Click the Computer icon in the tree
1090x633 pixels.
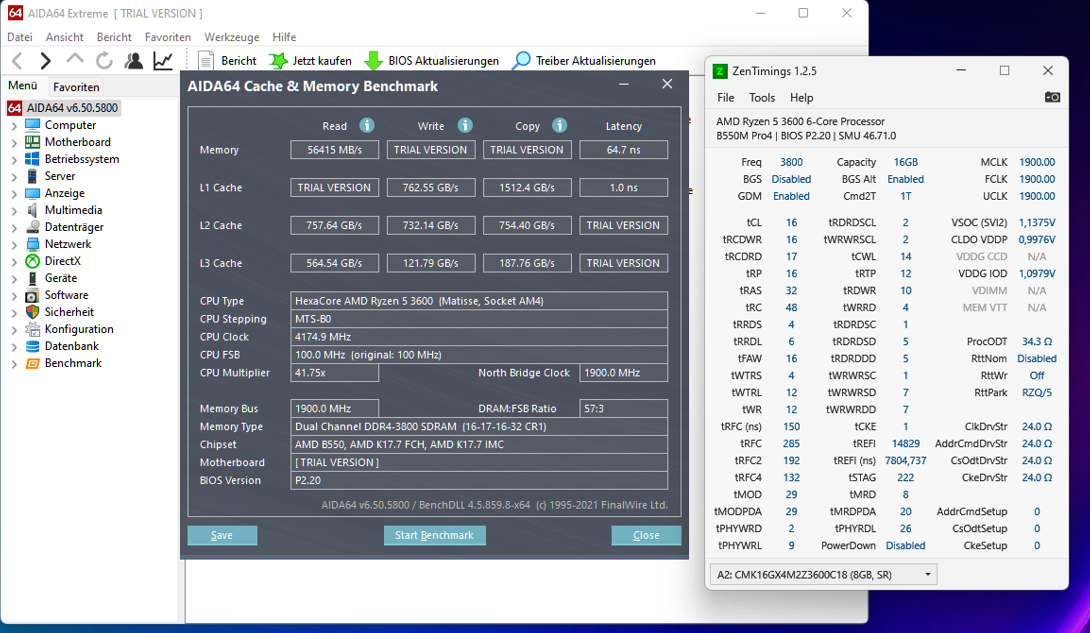click(x=33, y=125)
